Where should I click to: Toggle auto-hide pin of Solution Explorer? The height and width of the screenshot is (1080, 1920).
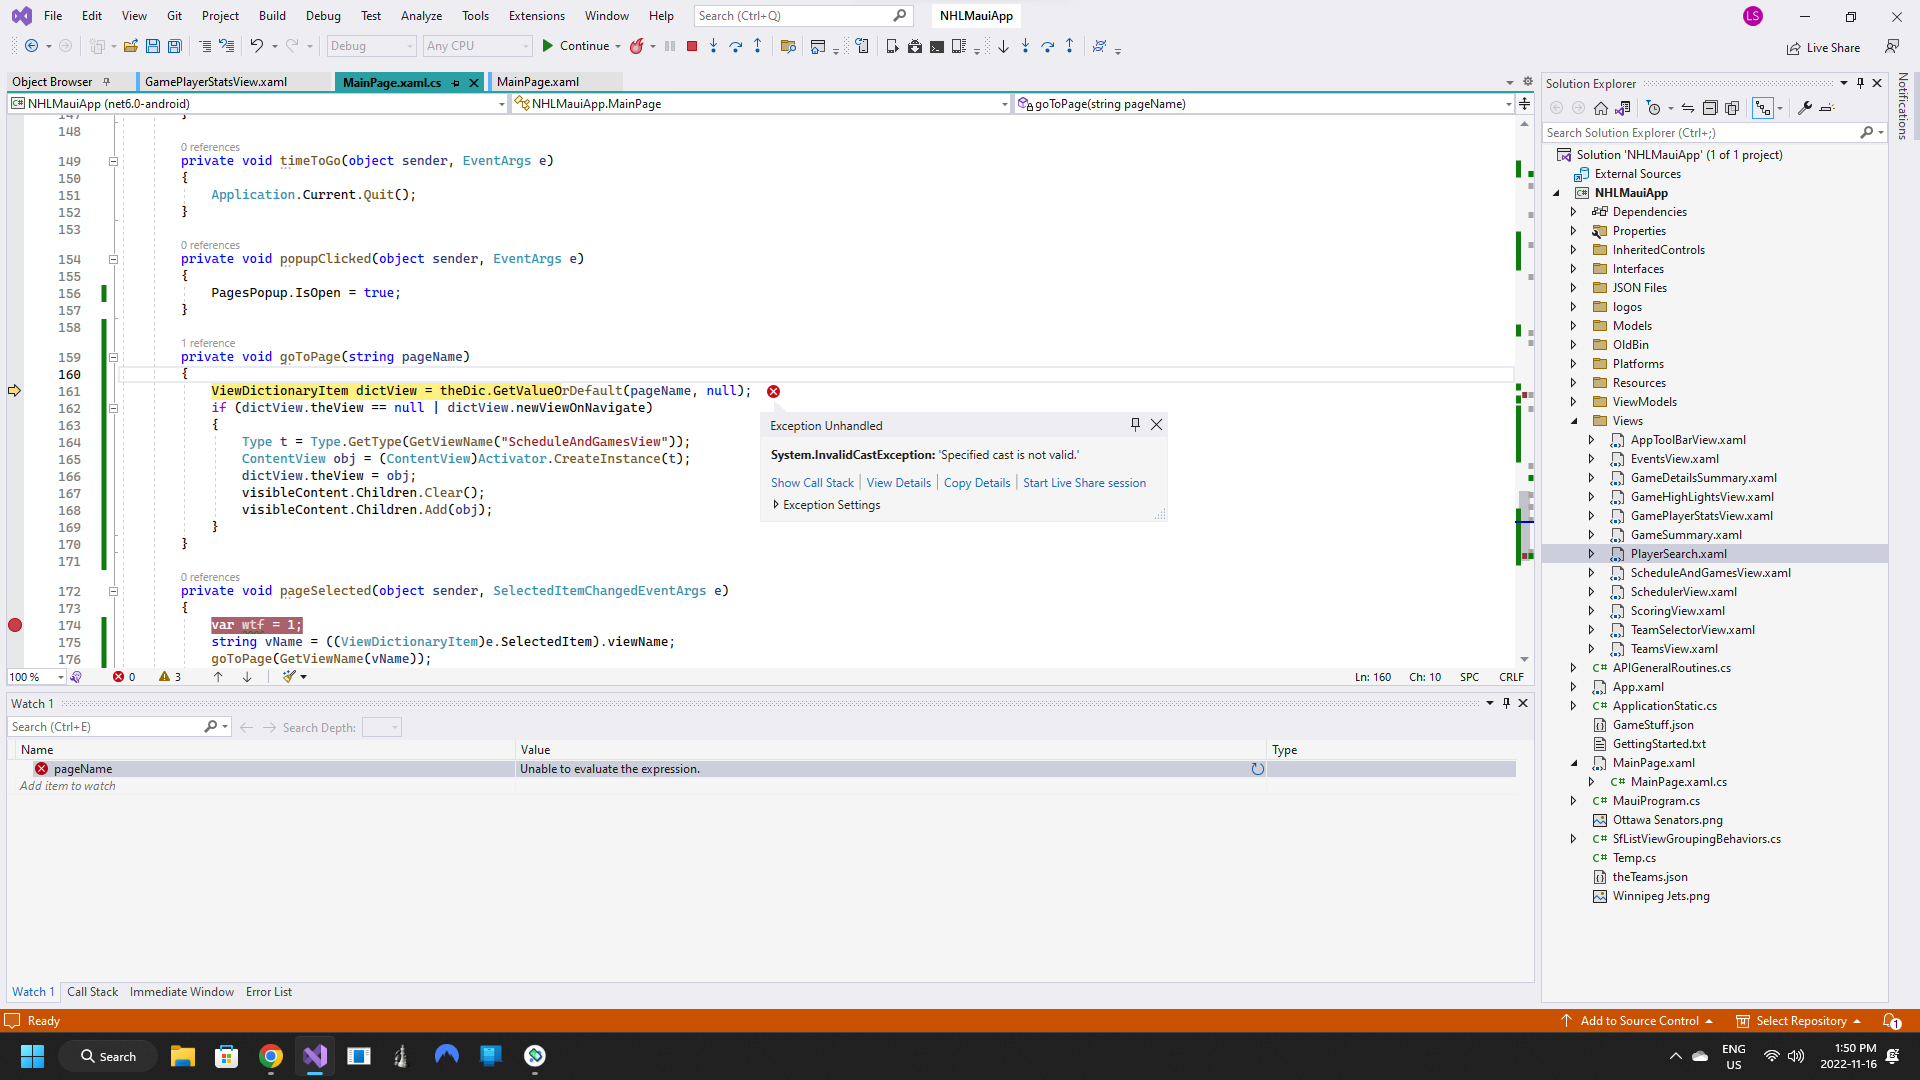tap(1860, 83)
